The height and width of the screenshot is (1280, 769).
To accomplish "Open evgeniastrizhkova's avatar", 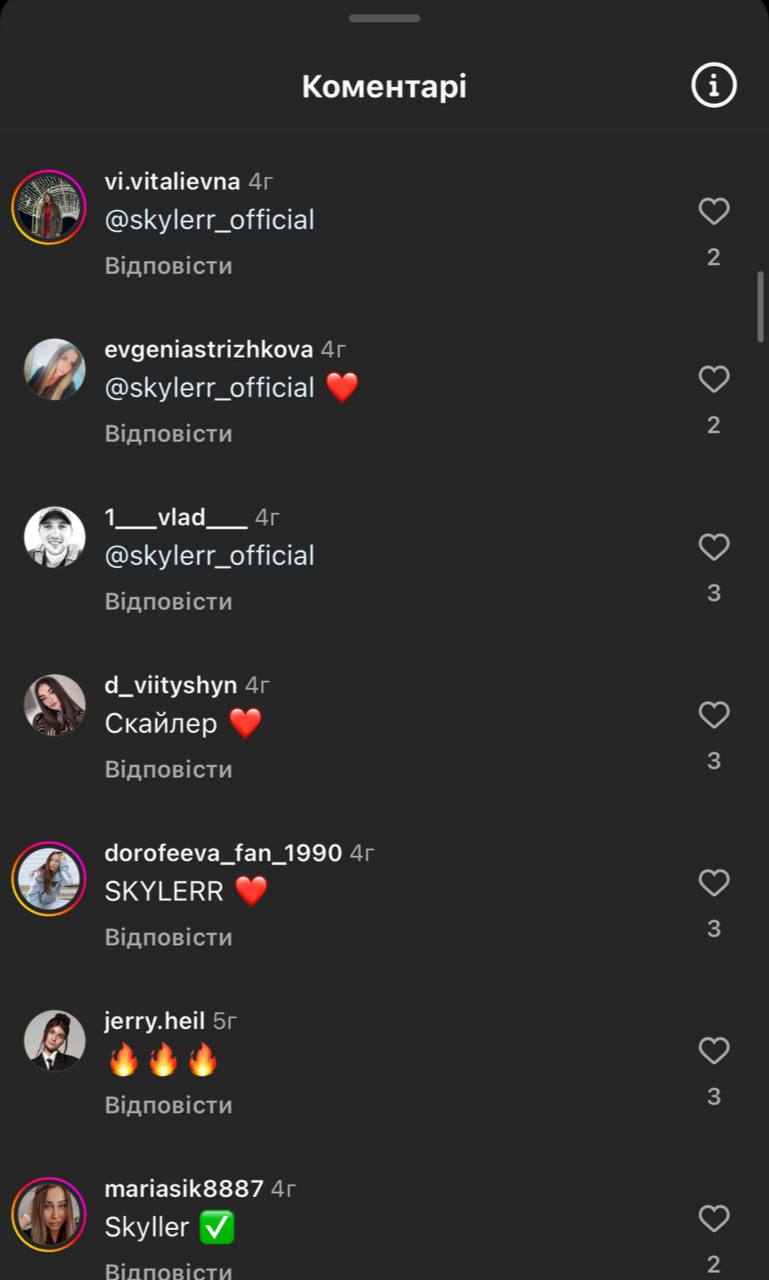I will [x=54, y=369].
